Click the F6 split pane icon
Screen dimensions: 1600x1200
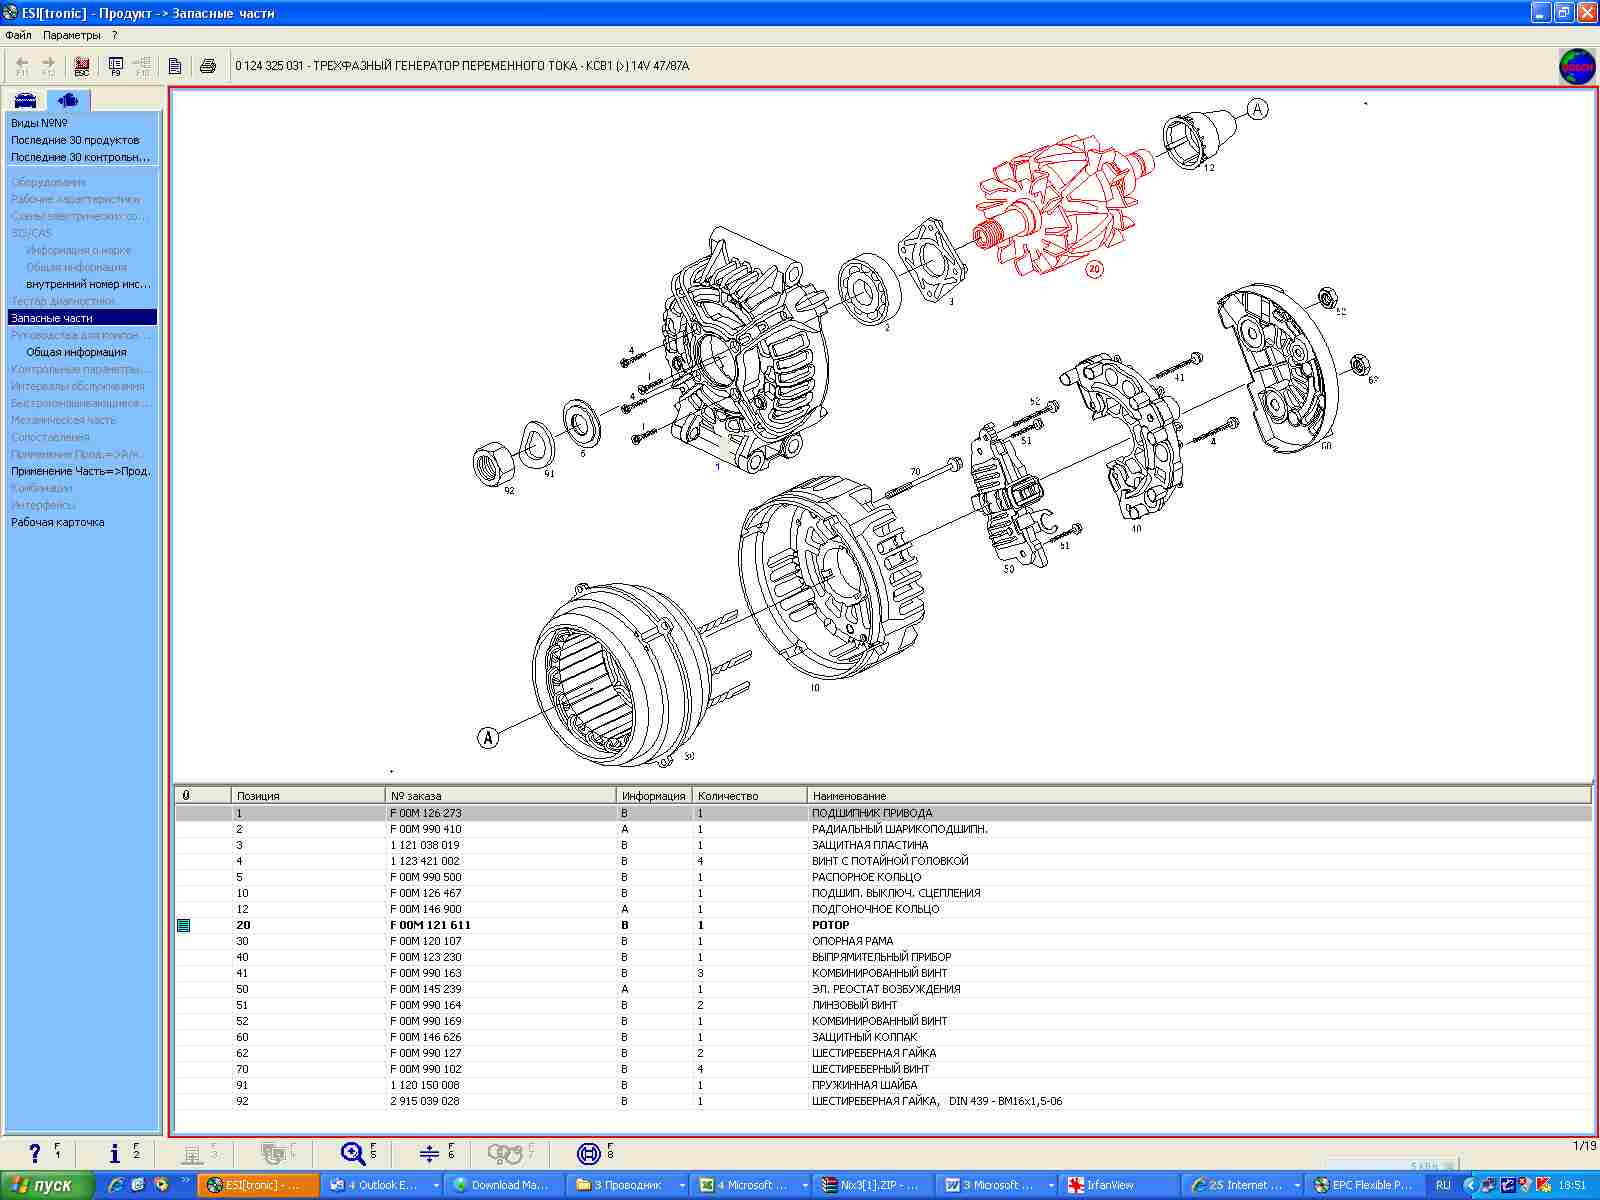coord(429,1153)
